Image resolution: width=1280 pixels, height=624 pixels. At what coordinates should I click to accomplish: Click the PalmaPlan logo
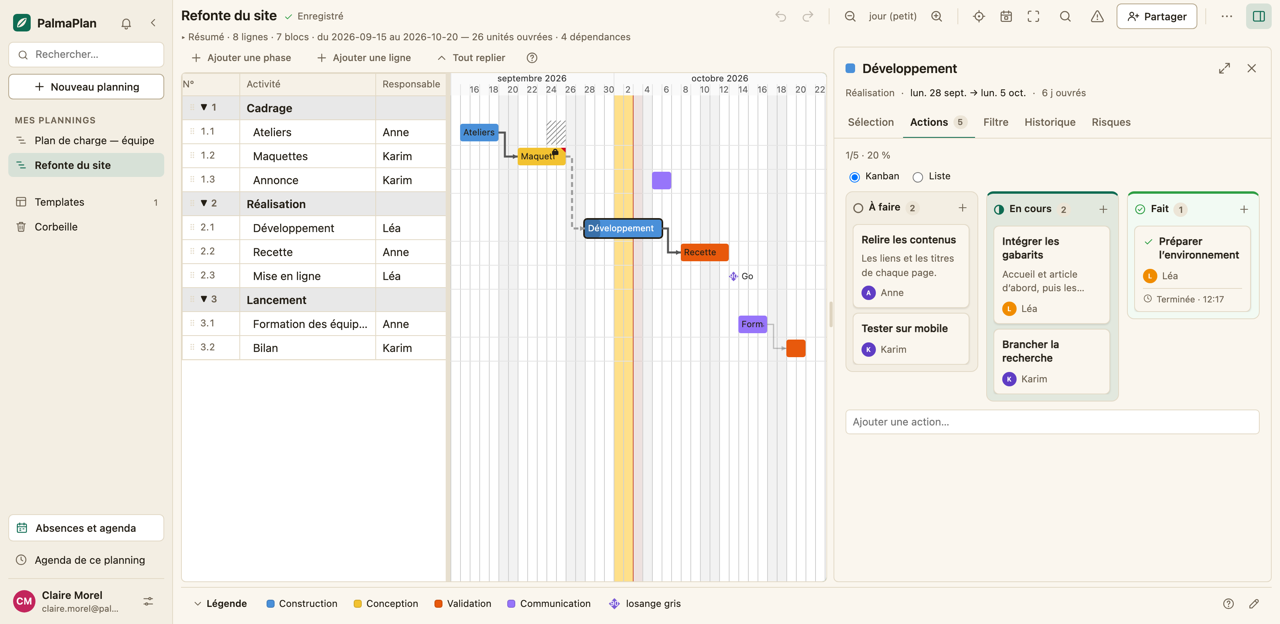point(21,23)
